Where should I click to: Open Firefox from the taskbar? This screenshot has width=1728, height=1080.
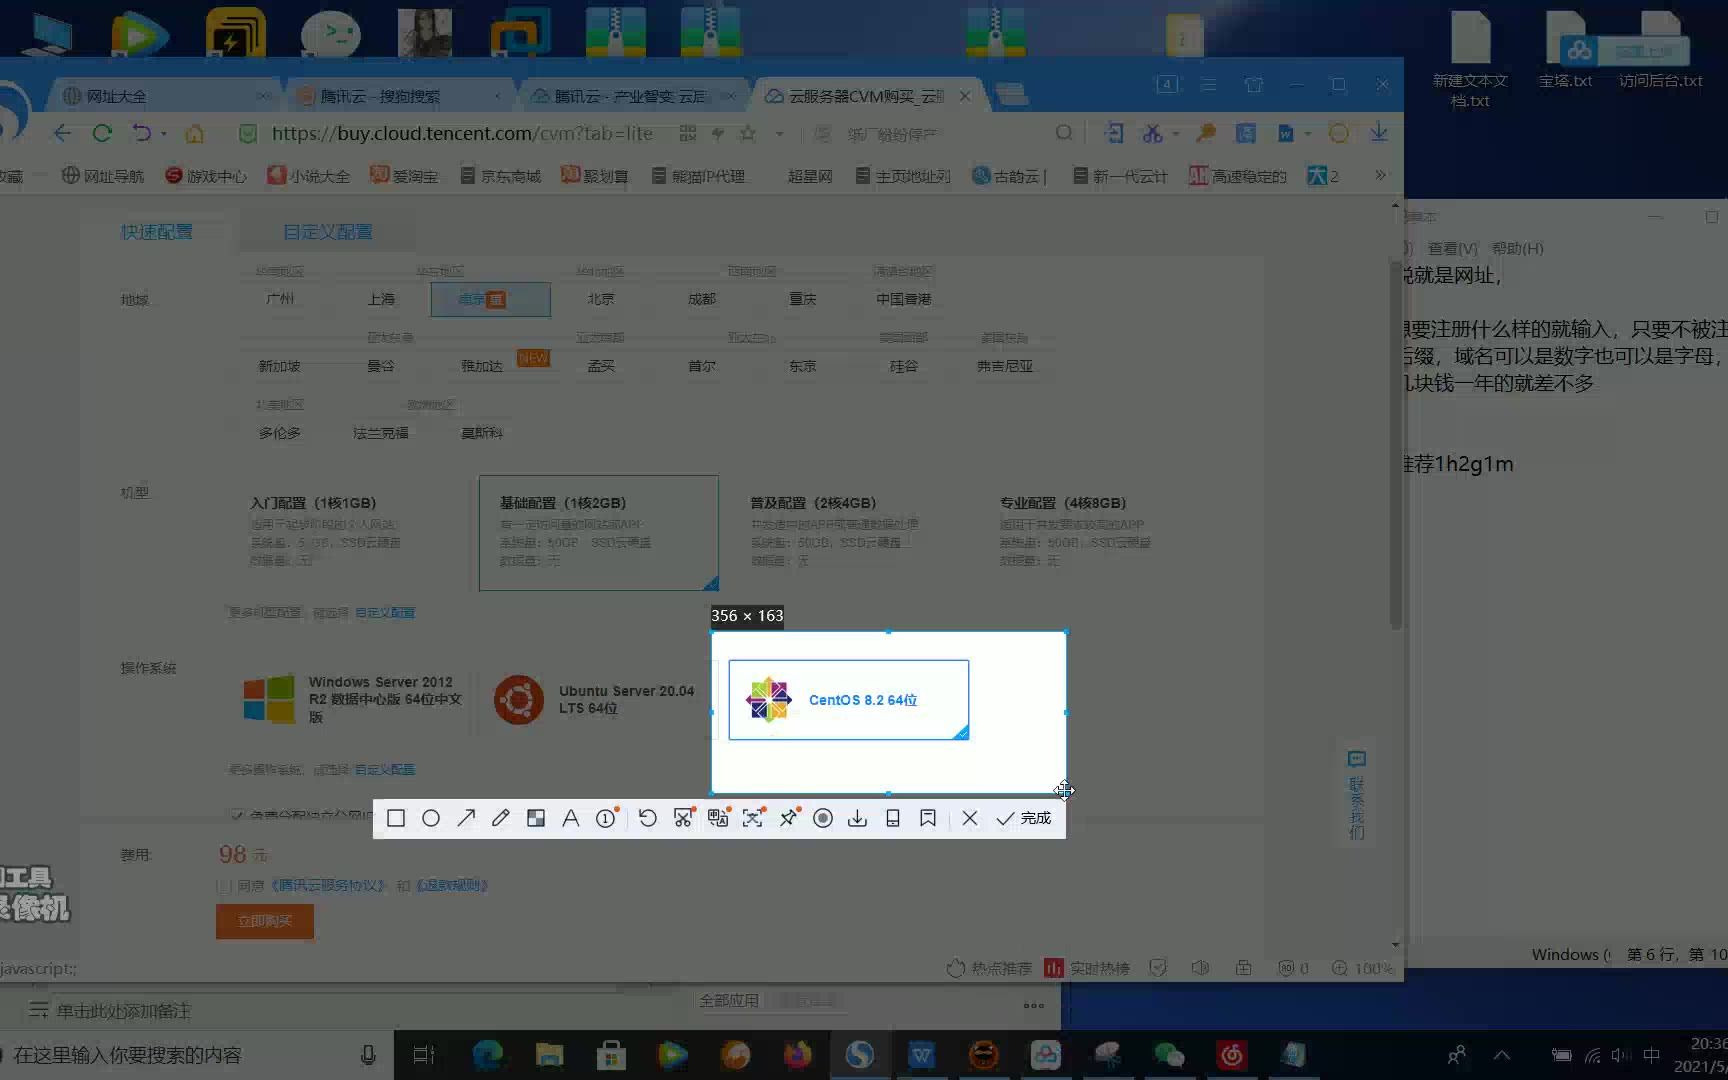click(x=797, y=1055)
